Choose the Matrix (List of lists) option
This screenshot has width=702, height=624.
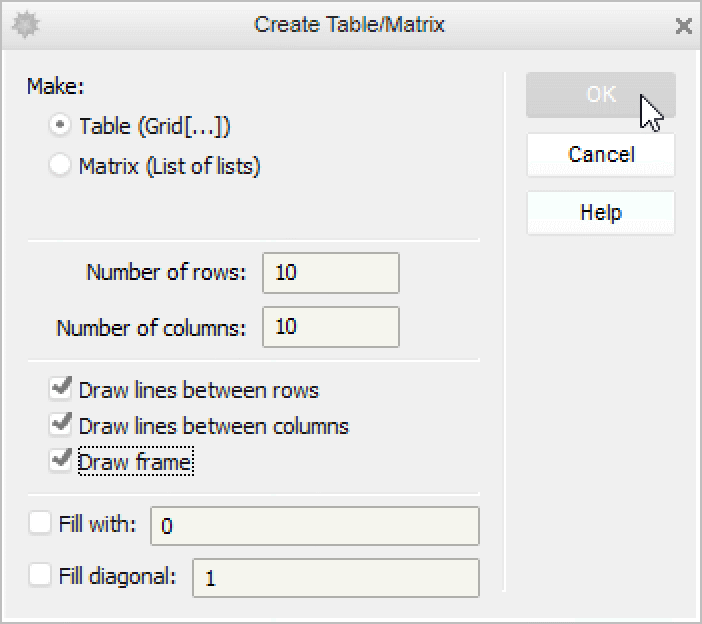[x=61, y=166]
